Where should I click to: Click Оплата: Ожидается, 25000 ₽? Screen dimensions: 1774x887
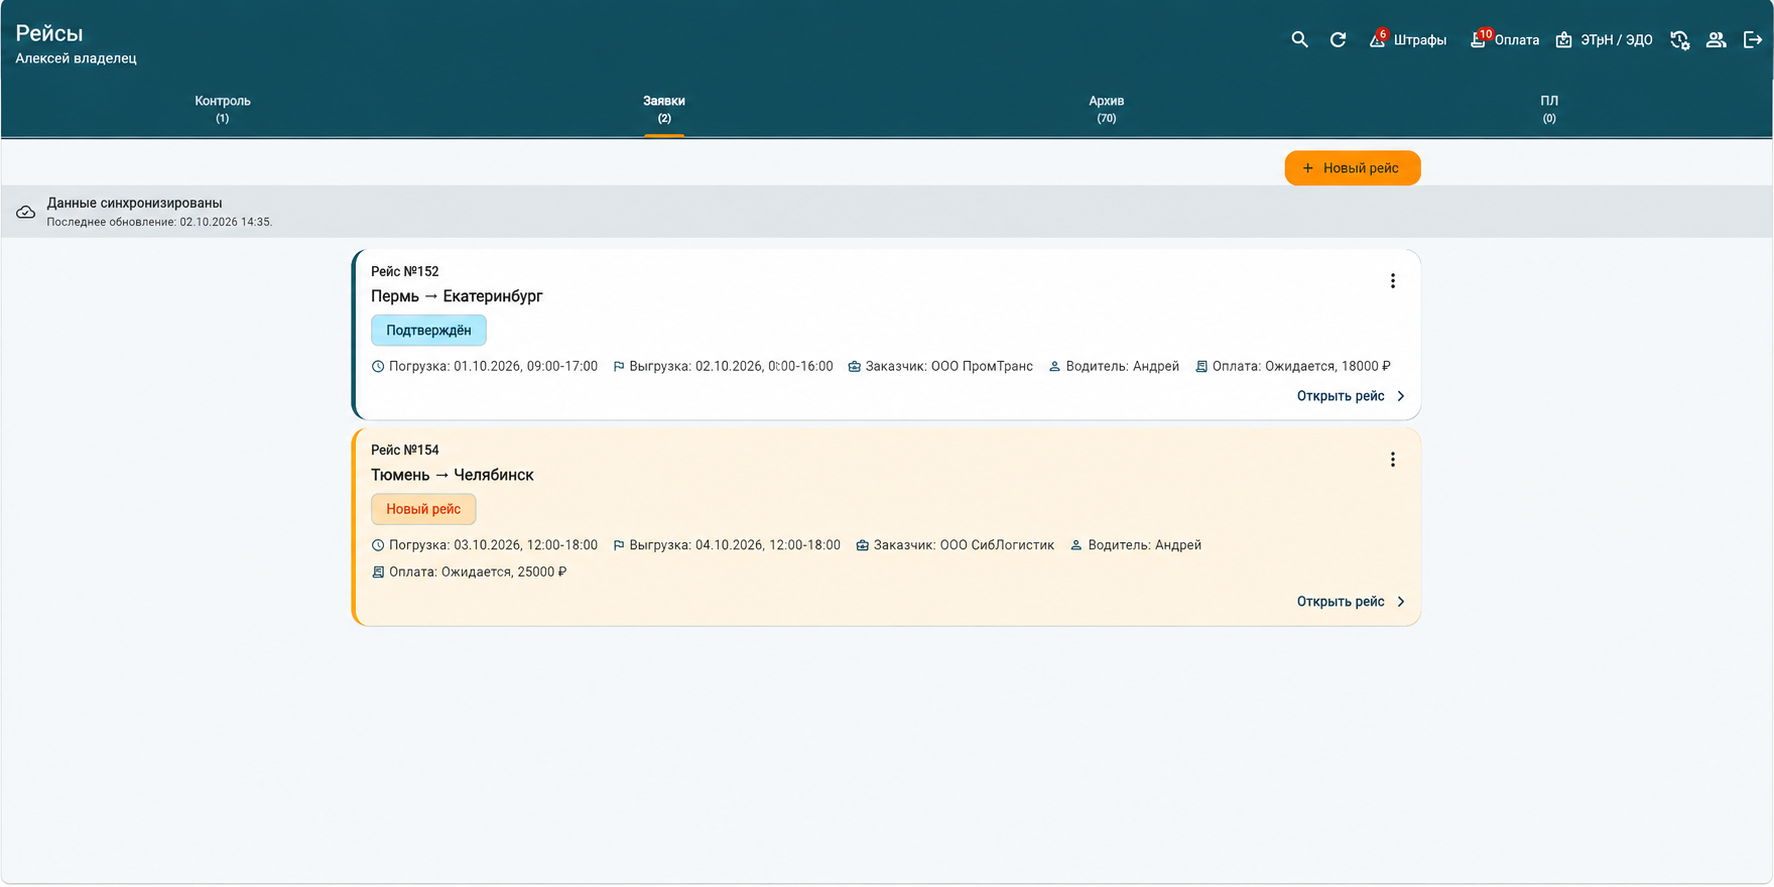tap(469, 572)
